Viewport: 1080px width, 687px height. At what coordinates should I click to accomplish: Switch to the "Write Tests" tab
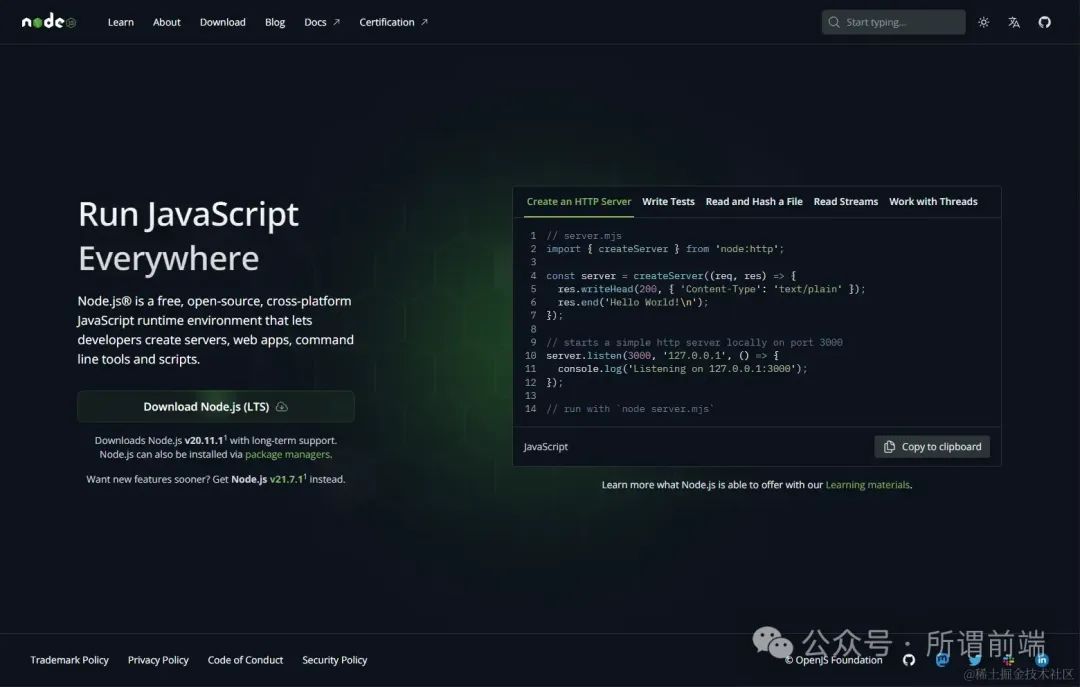(668, 201)
